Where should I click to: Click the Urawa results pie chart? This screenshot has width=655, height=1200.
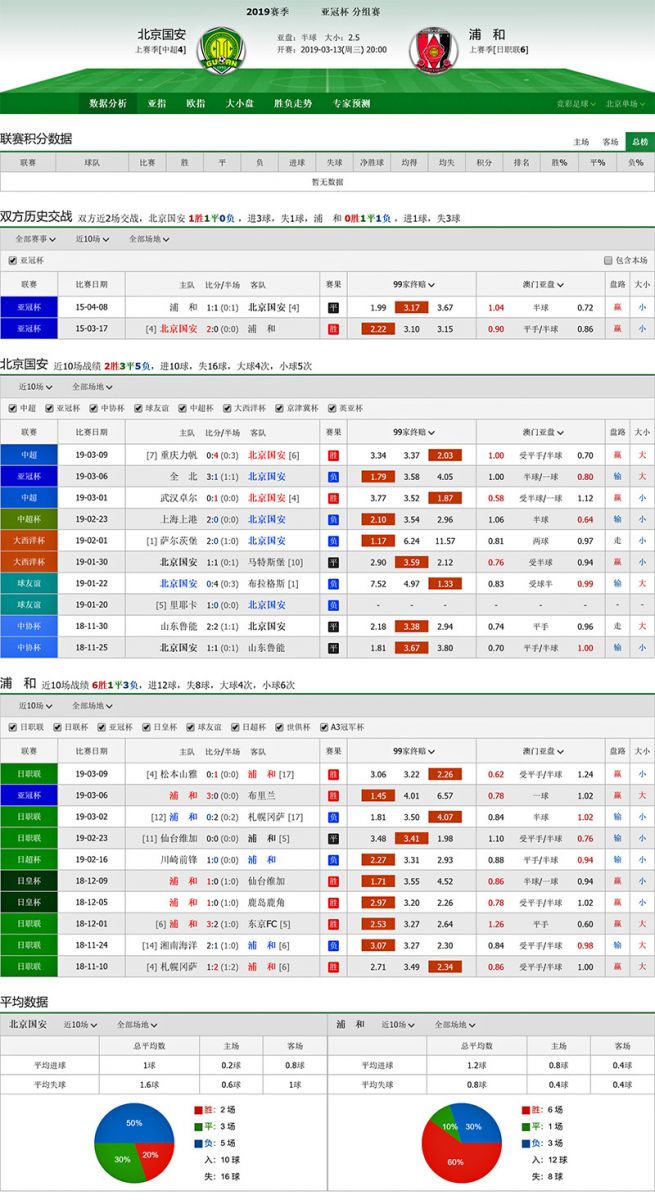click(462, 1144)
